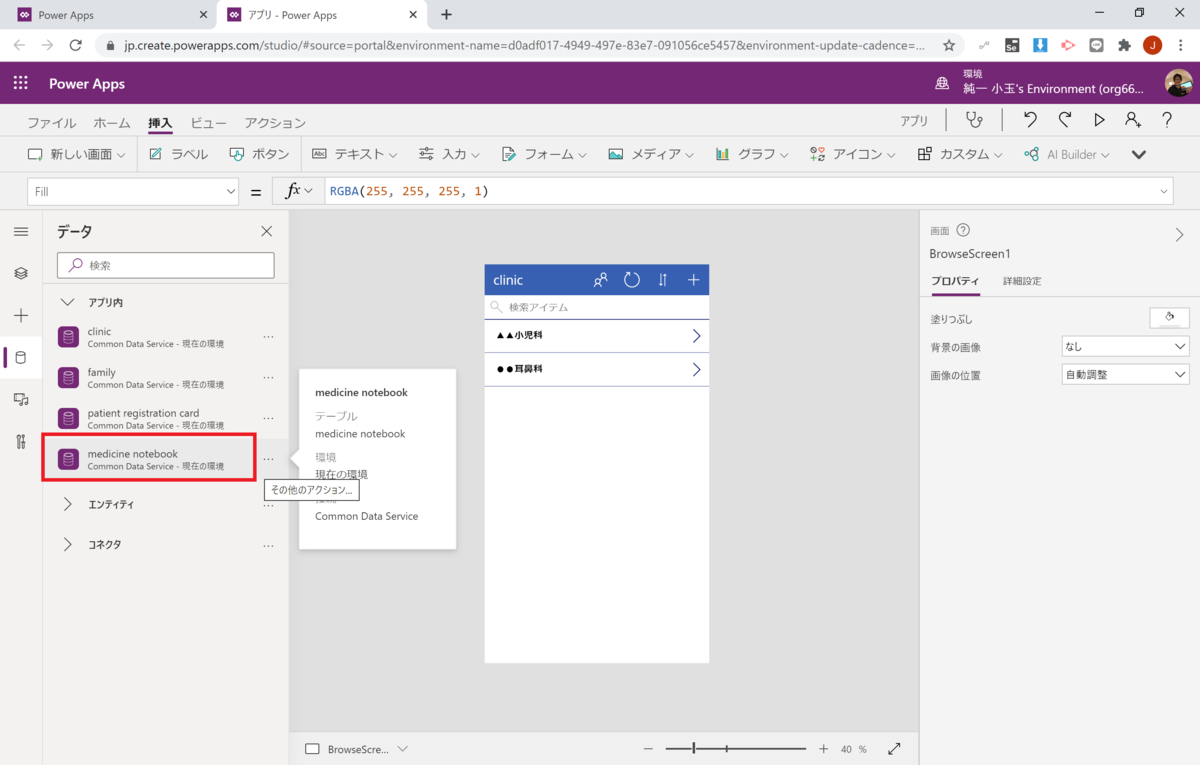Viewport: 1200px width, 765px height.
Task: Click the fit to window icon
Action: point(894,748)
